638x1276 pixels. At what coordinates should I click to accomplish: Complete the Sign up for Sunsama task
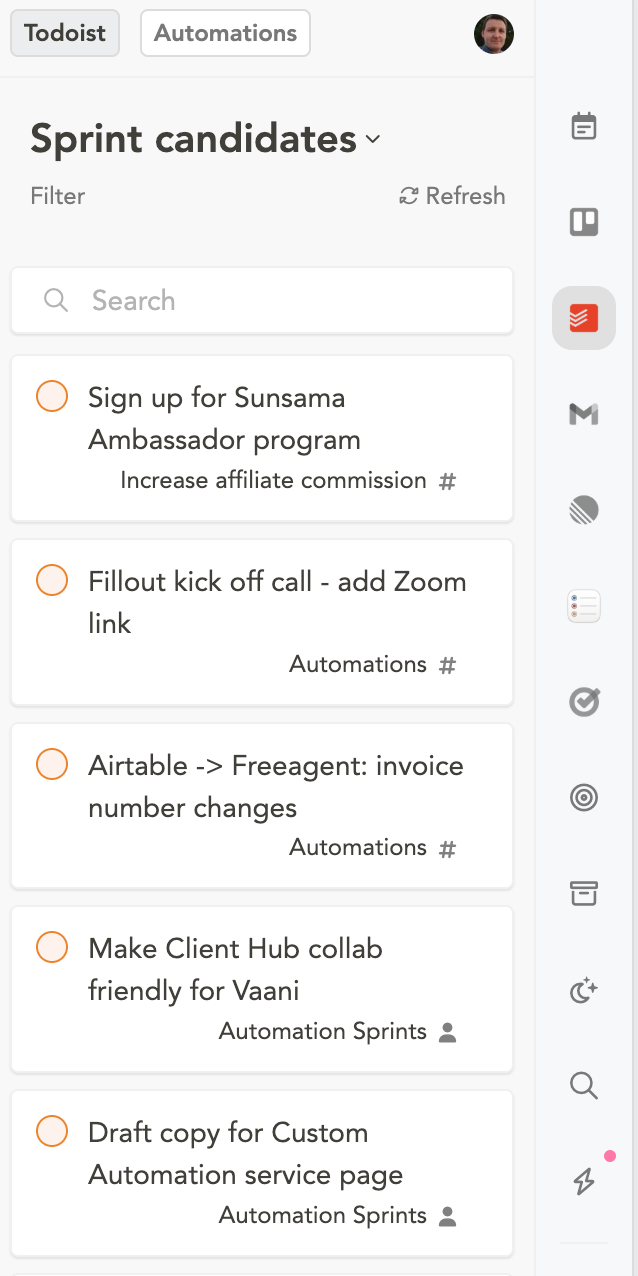52,396
